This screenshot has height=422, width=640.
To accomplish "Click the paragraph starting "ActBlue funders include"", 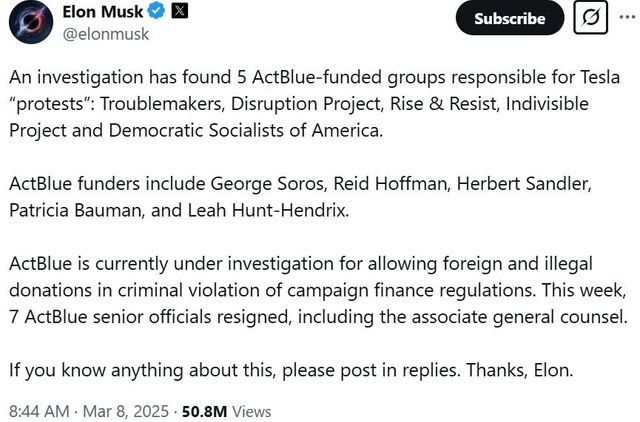I will (x=300, y=197).
